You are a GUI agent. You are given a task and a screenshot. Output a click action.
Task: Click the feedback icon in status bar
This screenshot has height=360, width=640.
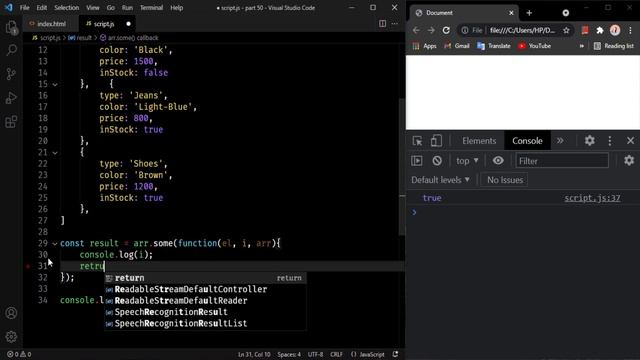click(395, 354)
